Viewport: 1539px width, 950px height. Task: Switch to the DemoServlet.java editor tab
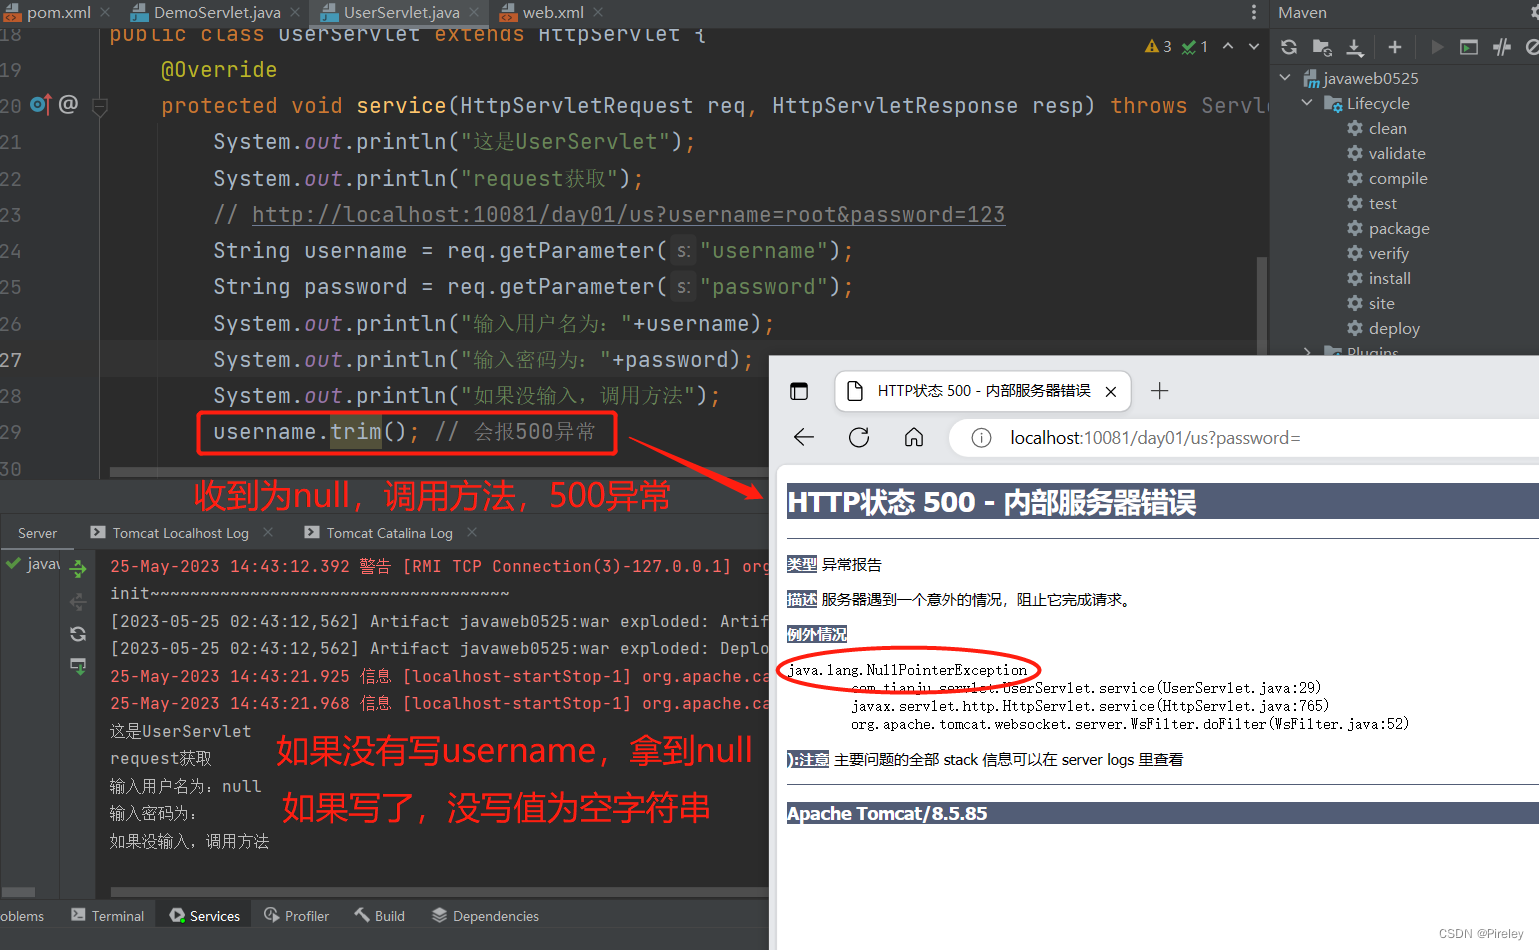click(216, 12)
